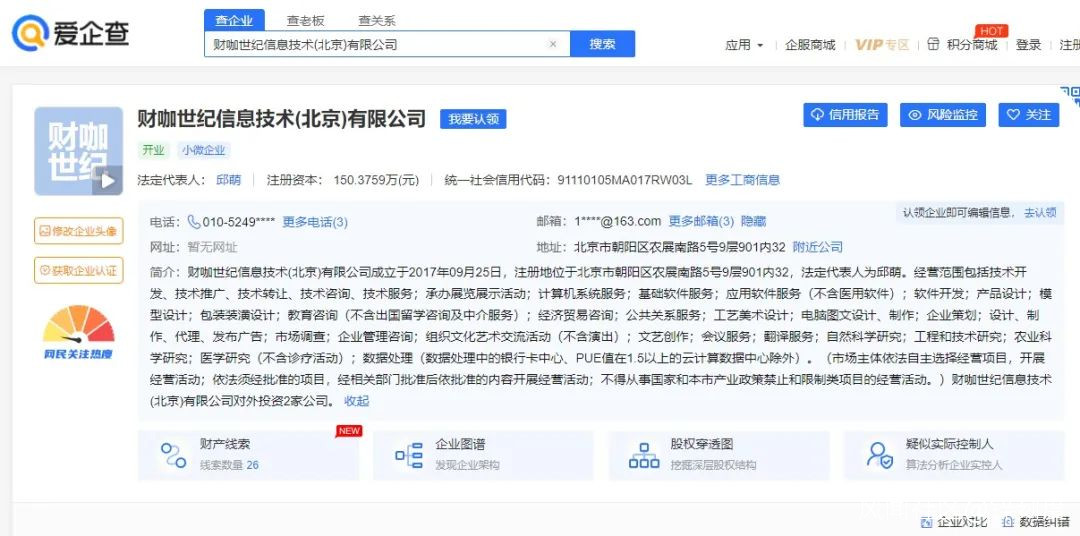Collapse the 简介 with 收起

click(x=357, y=401)
